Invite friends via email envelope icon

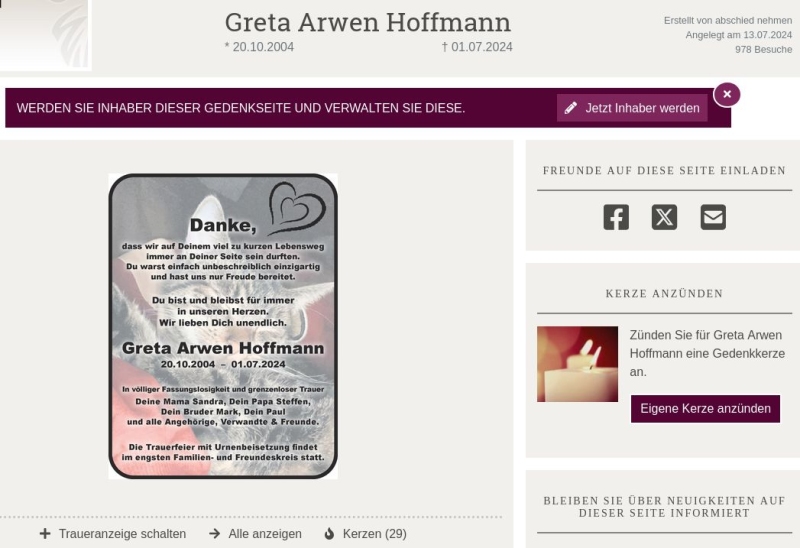coord(713,217)
